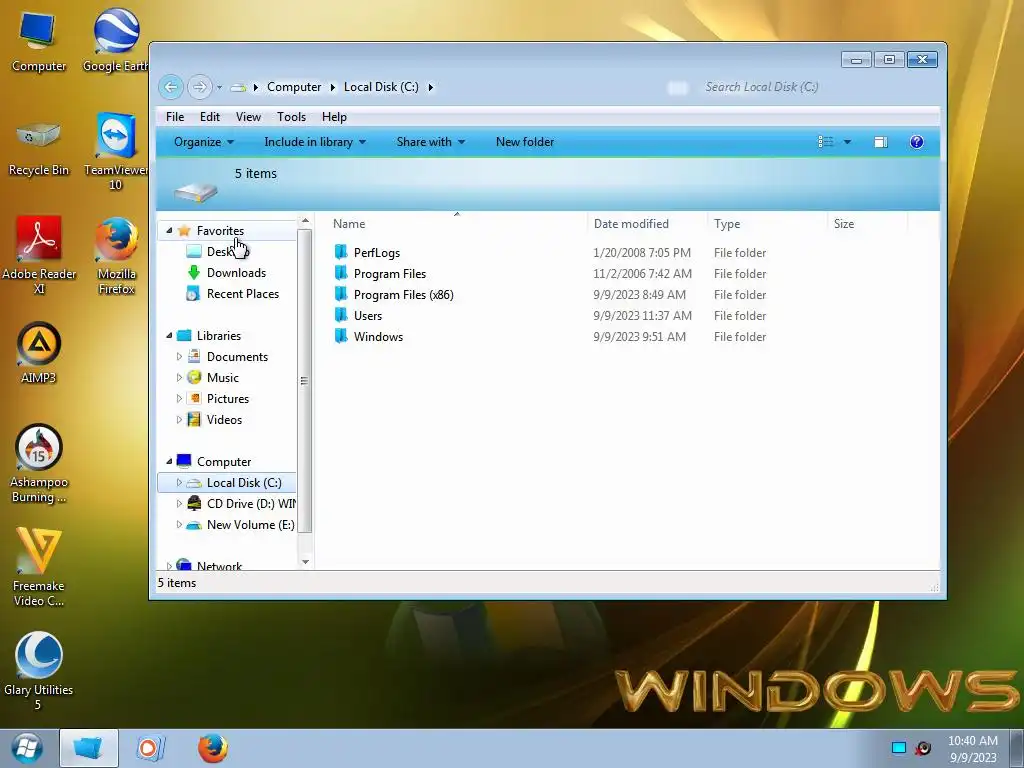Click the navigation pane scroll down arrow
The height and width of the screenshot is (768, 1024).
pos(305,562)
